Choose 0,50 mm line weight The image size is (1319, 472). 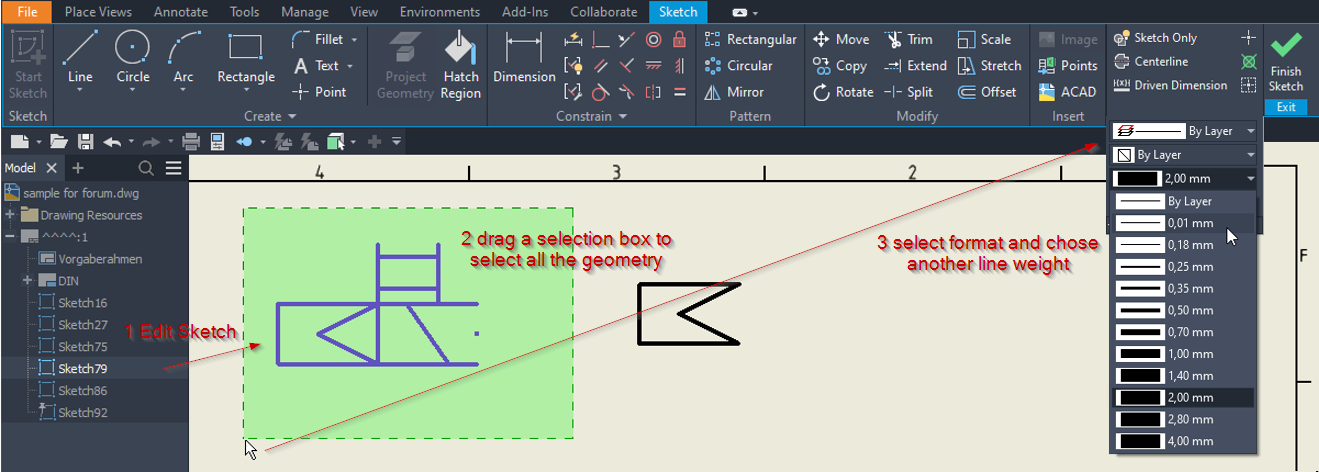pos(1183,310)
